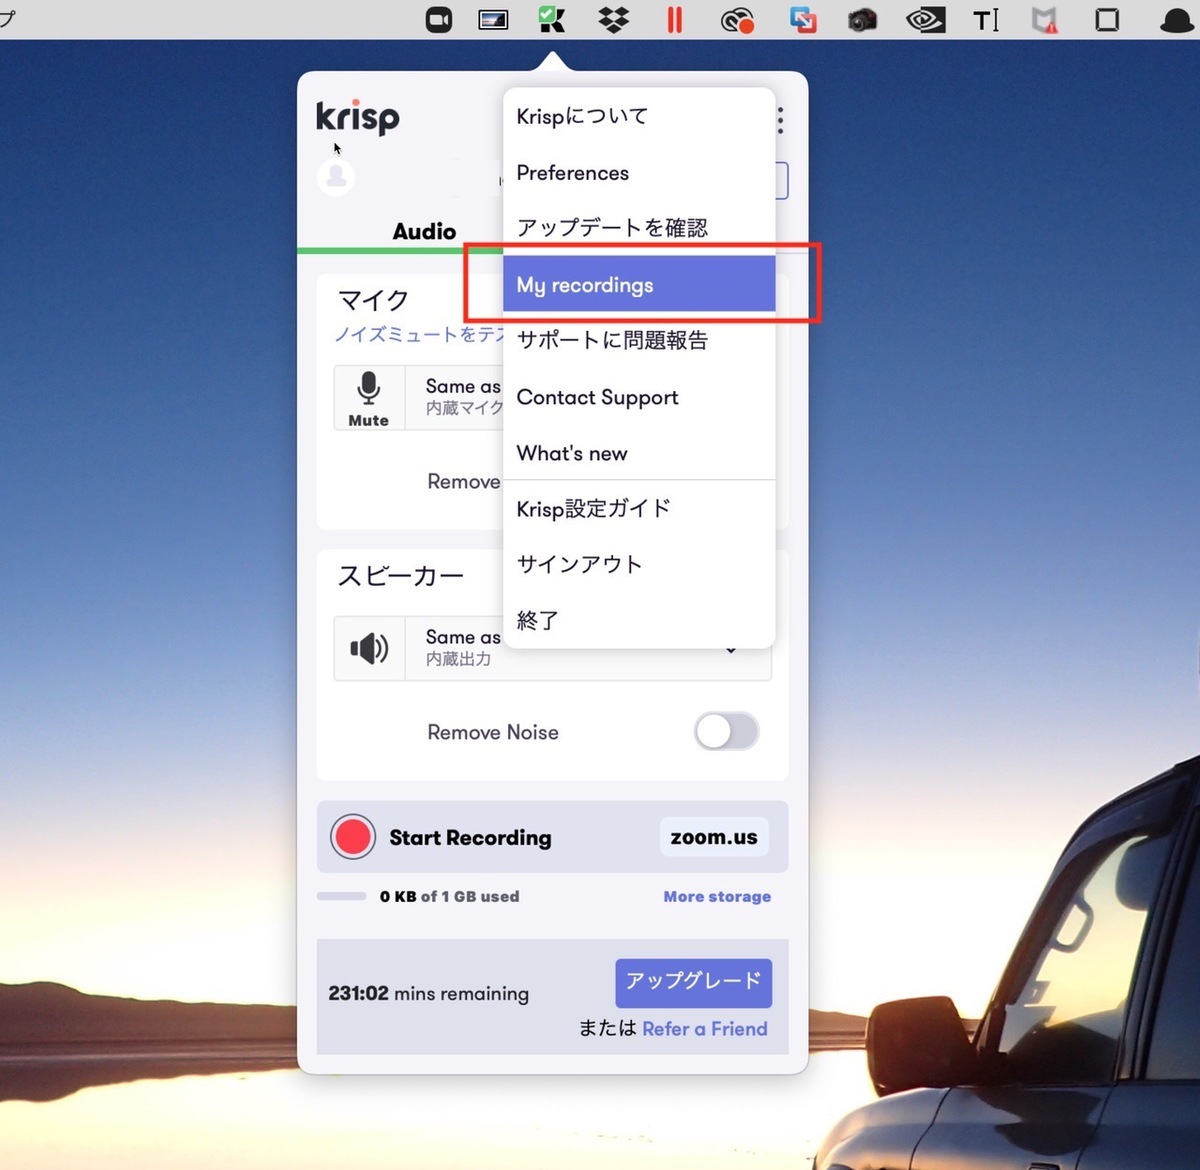Image resolution: width=1200 pixels, height=1170 pixels.
Task: Click the black hat menu bar icon
Action: [x=1178, y=20]
